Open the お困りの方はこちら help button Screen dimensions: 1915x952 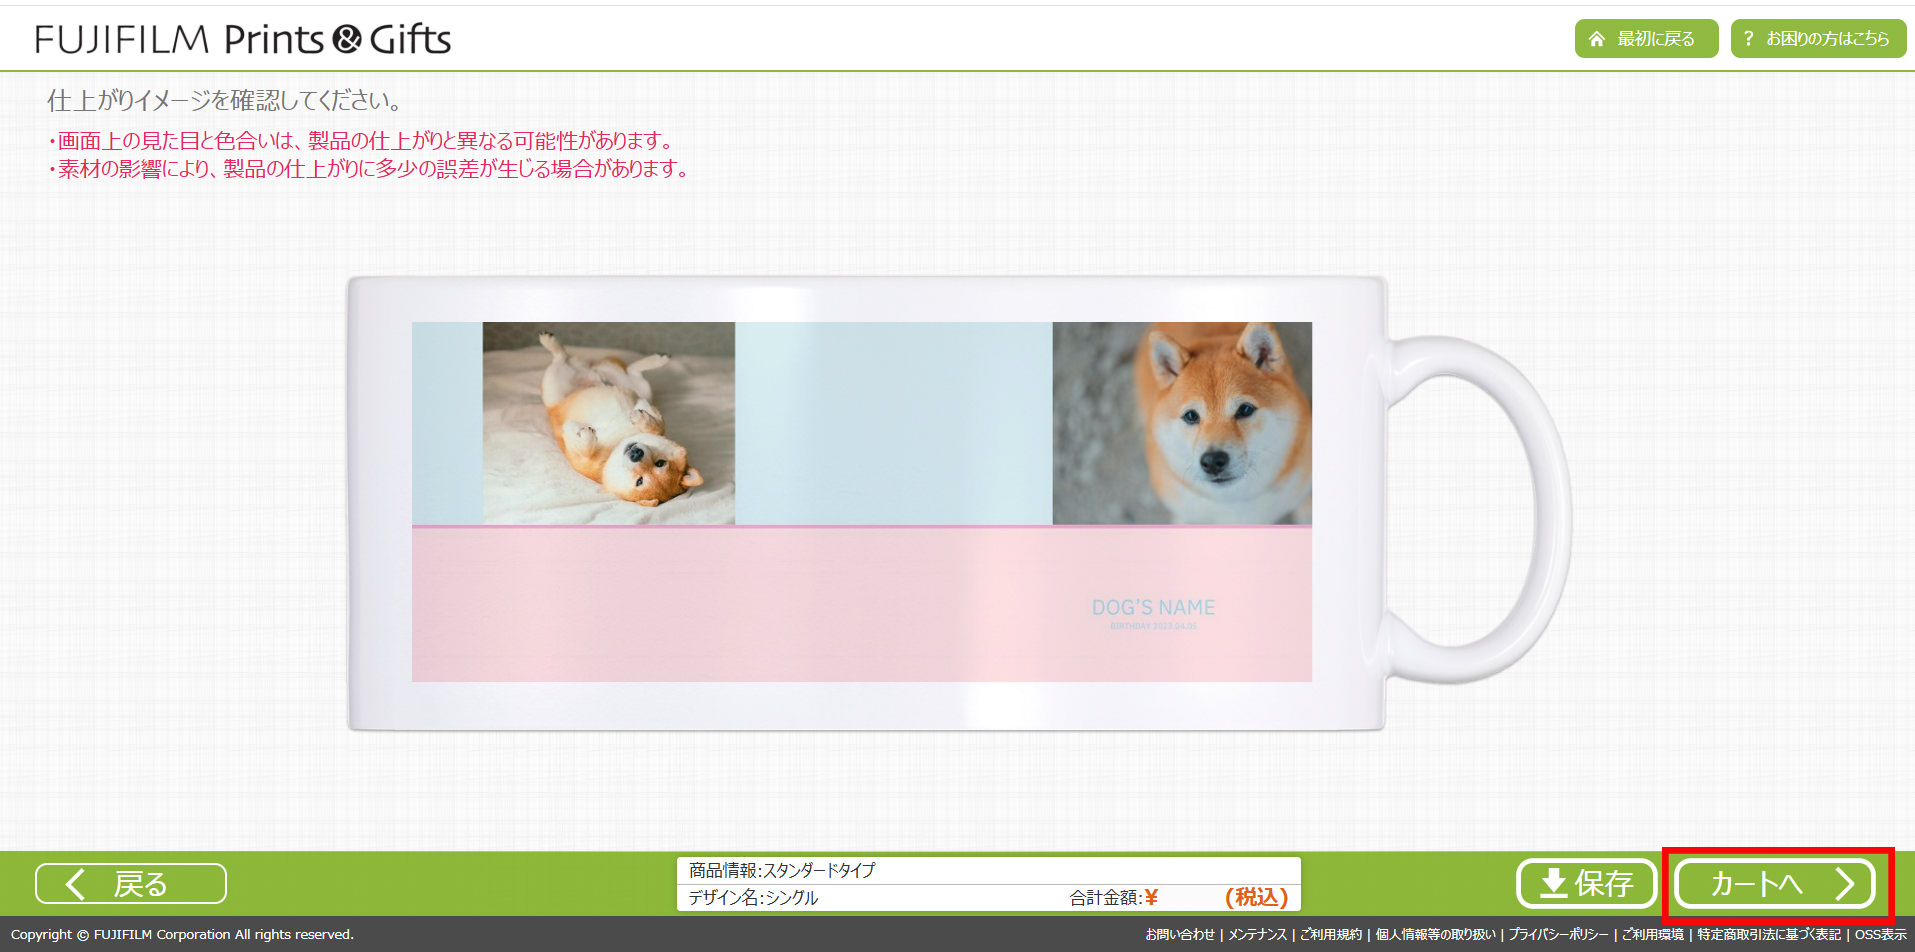coord(1818,39)
